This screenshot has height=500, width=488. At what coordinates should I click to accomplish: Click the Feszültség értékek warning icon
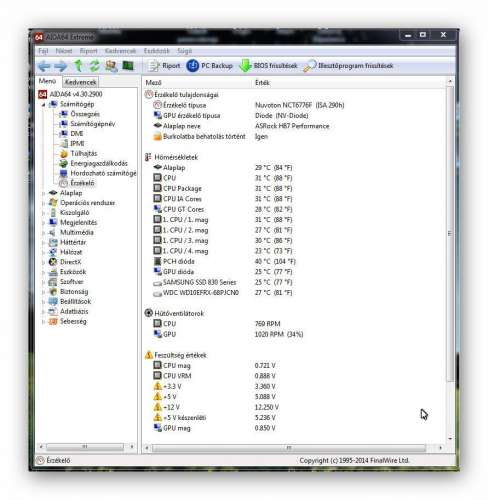point(149,355)
